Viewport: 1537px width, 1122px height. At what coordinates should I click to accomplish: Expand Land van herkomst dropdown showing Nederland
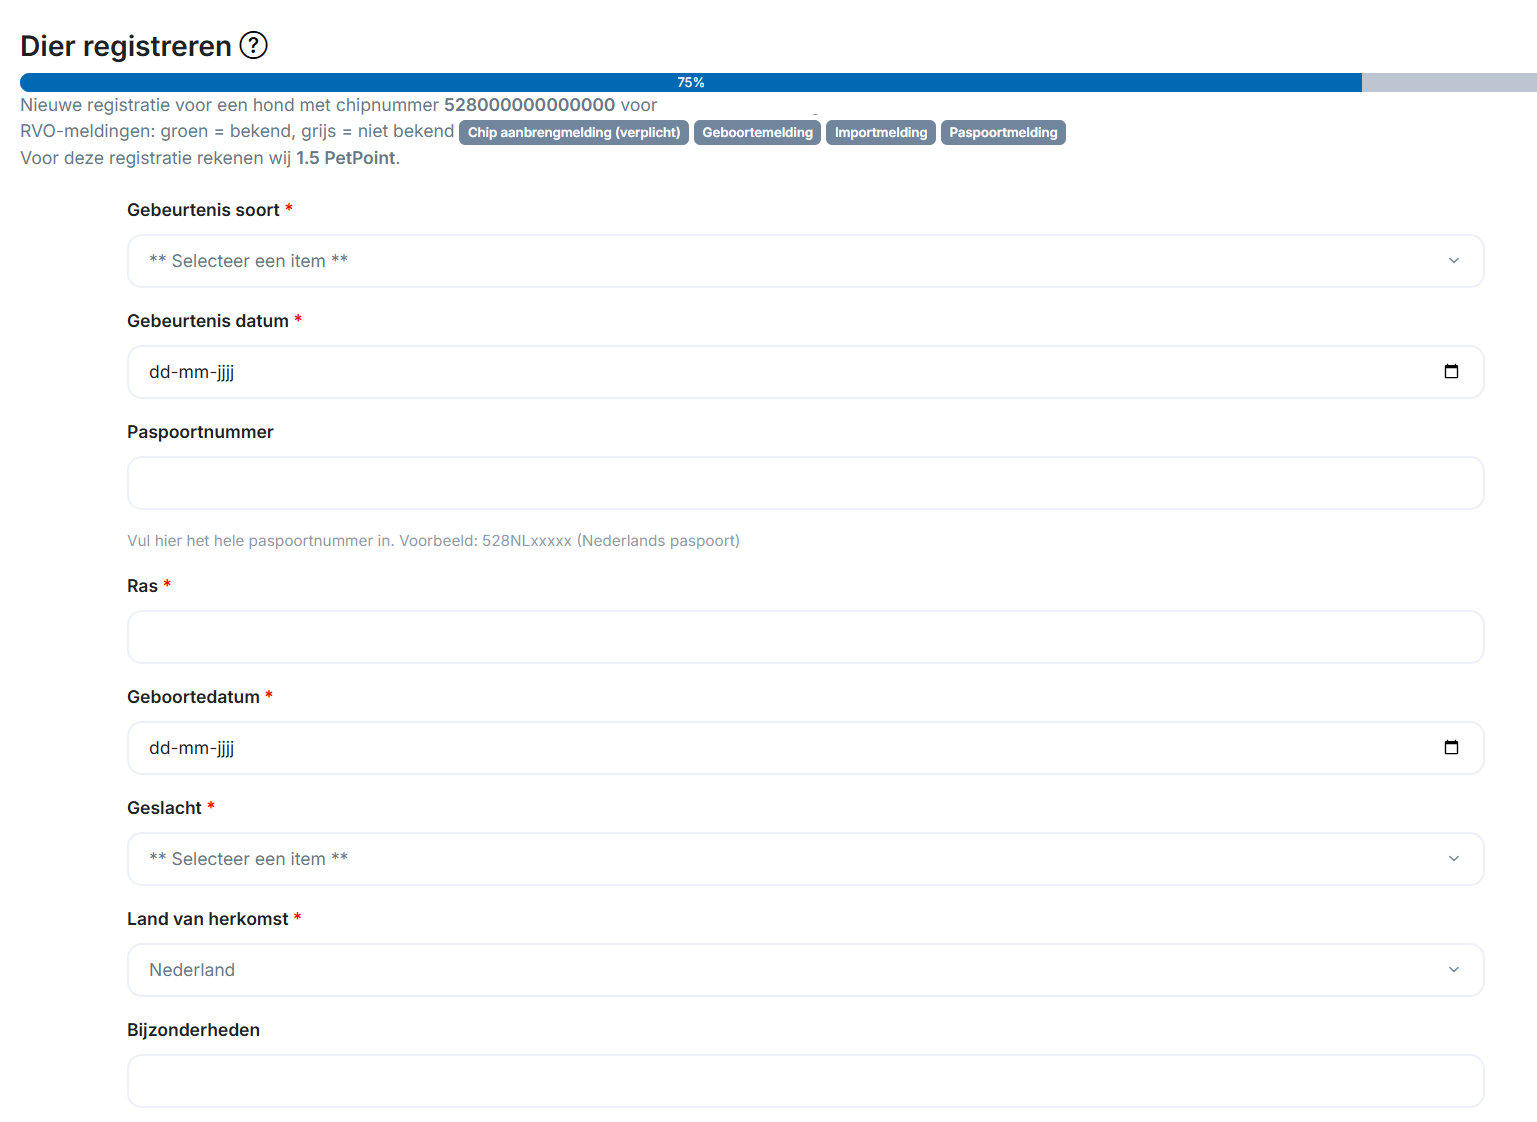tap(805, 970)
